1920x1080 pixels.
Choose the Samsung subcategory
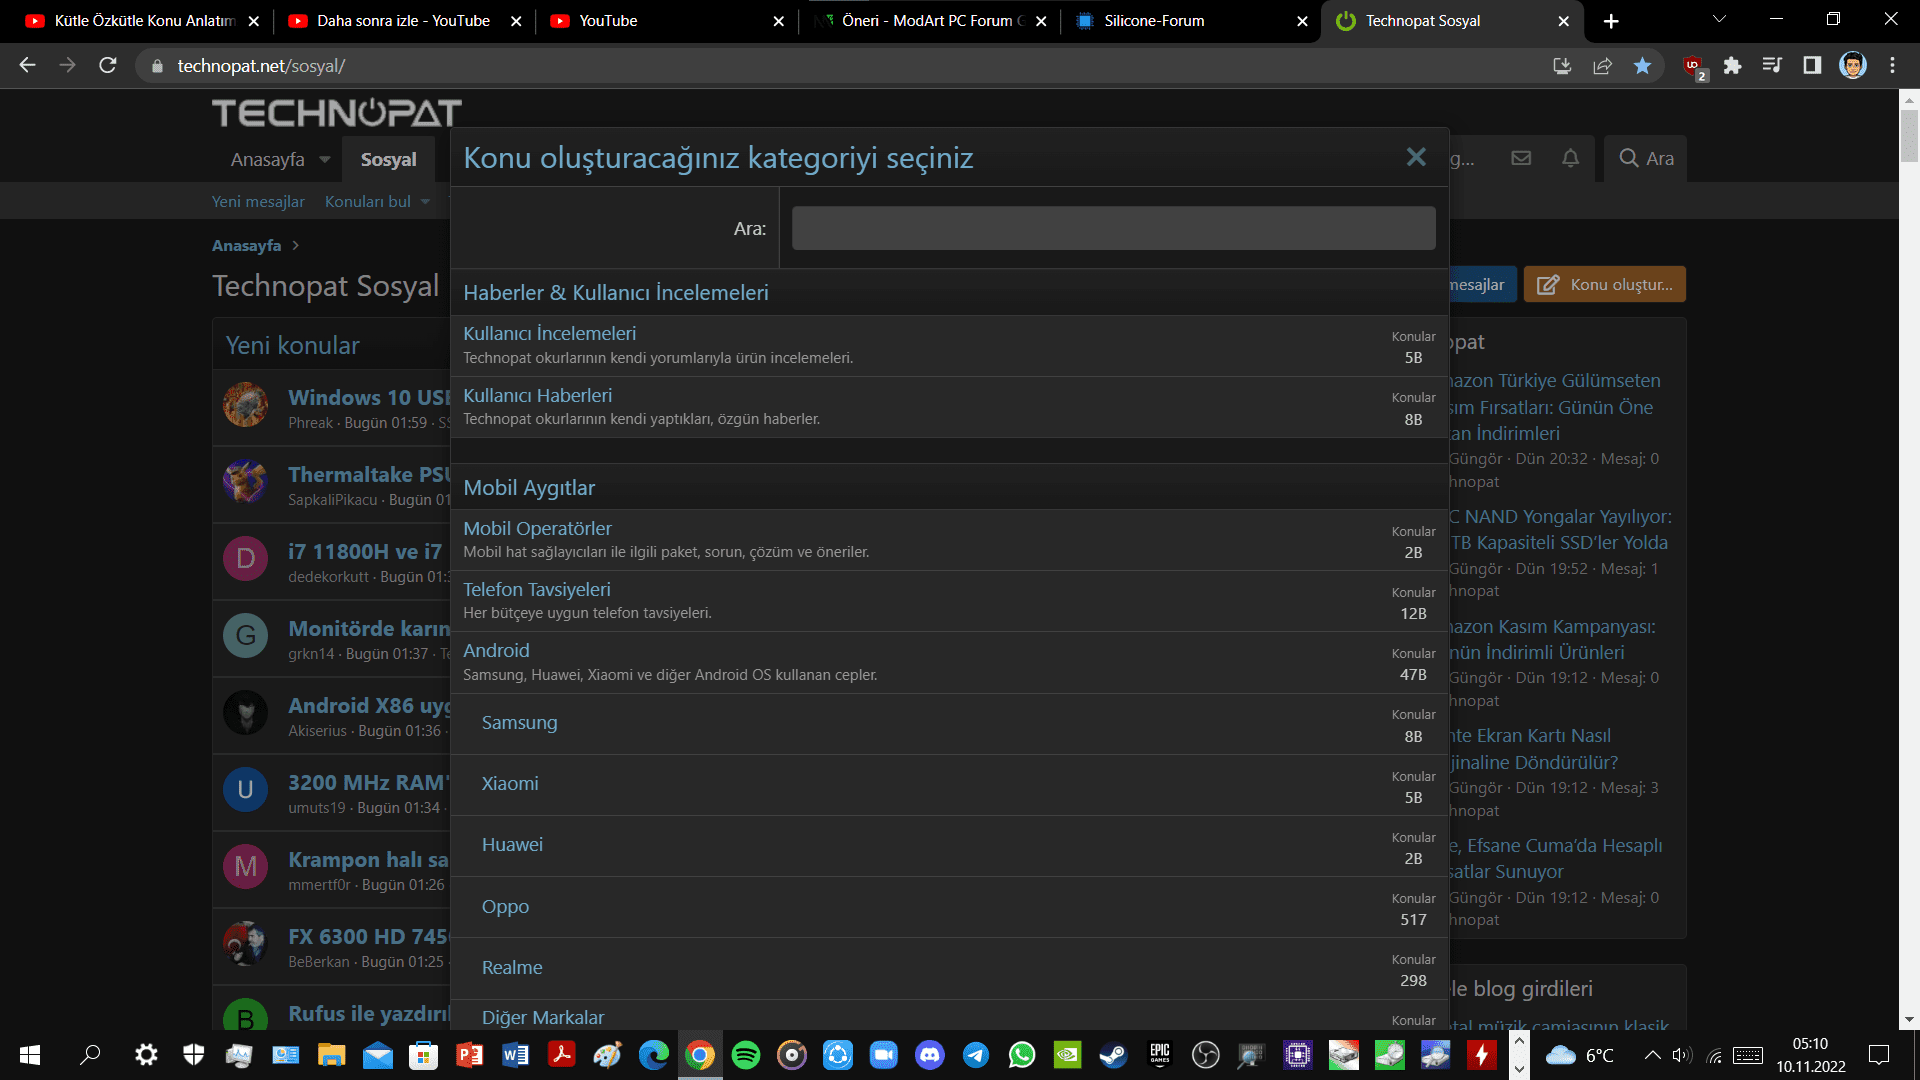click(x=519, y=722)
